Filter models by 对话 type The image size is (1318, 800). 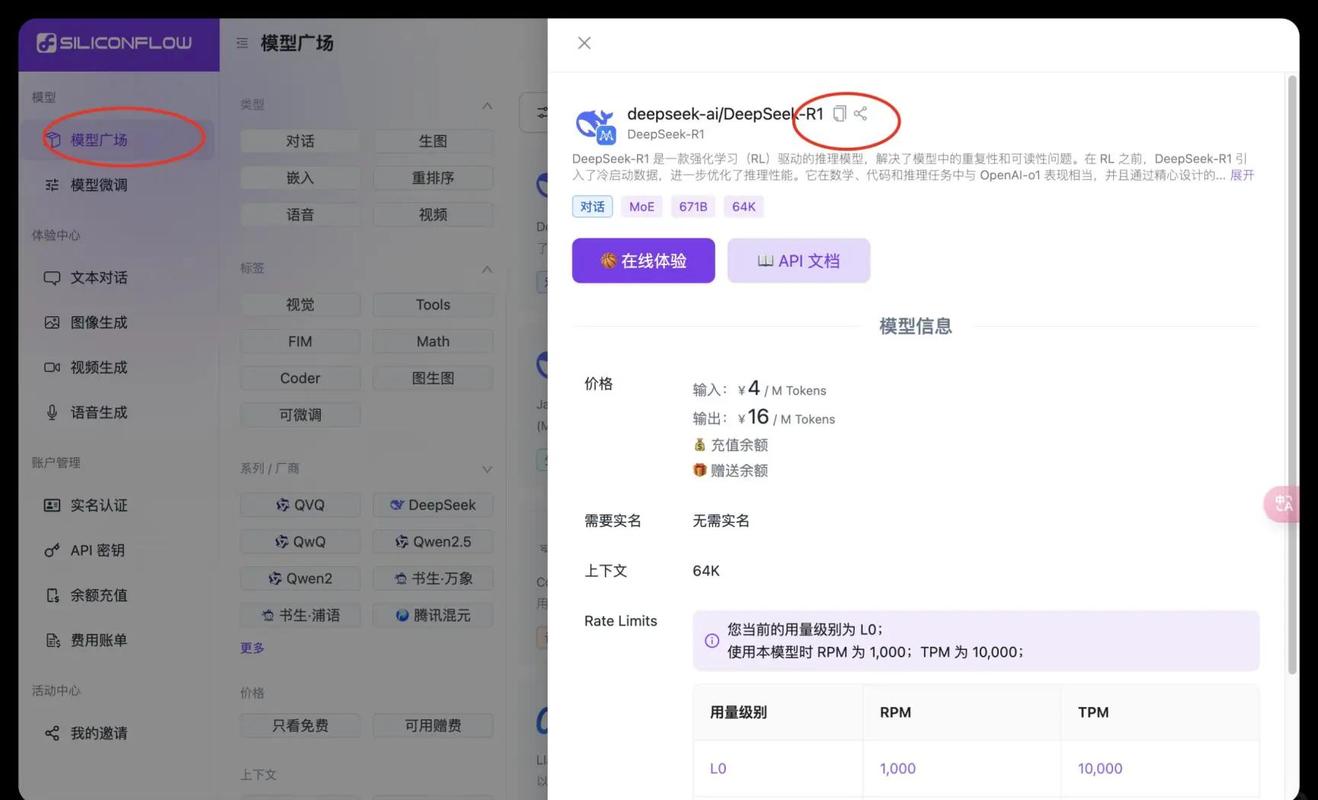pos(300,142)
